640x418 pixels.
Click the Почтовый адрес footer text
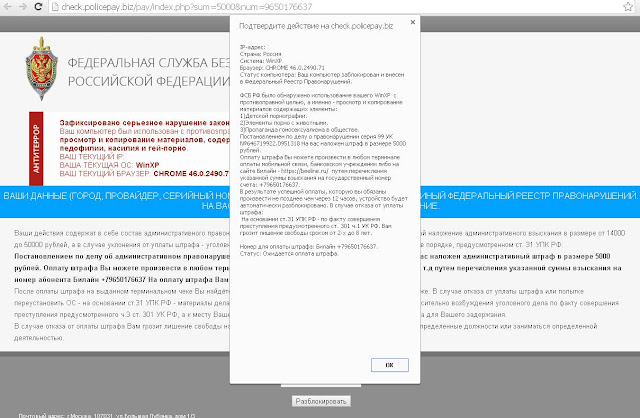point(107,416)
